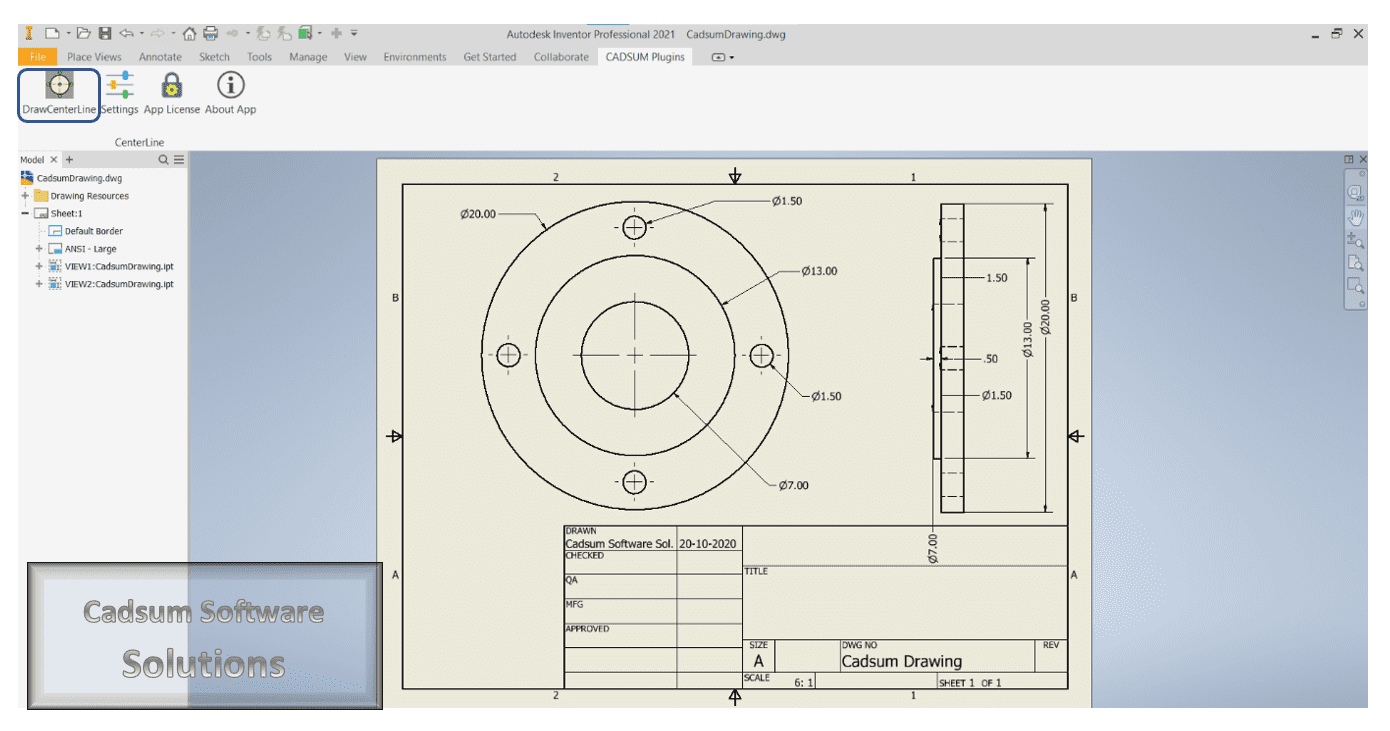Open the Undo dropdown arrow

point(141,33)
